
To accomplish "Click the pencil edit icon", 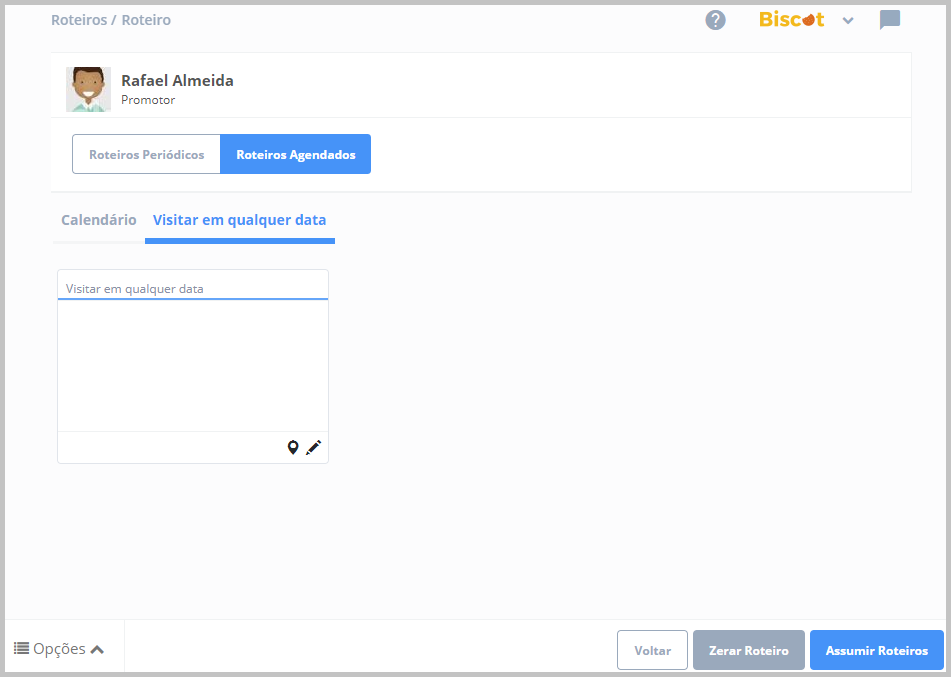I will coord(314,448).
